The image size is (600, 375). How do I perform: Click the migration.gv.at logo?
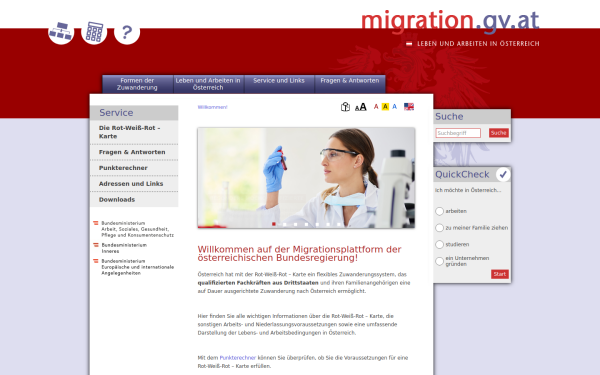[x=450, y=21]
